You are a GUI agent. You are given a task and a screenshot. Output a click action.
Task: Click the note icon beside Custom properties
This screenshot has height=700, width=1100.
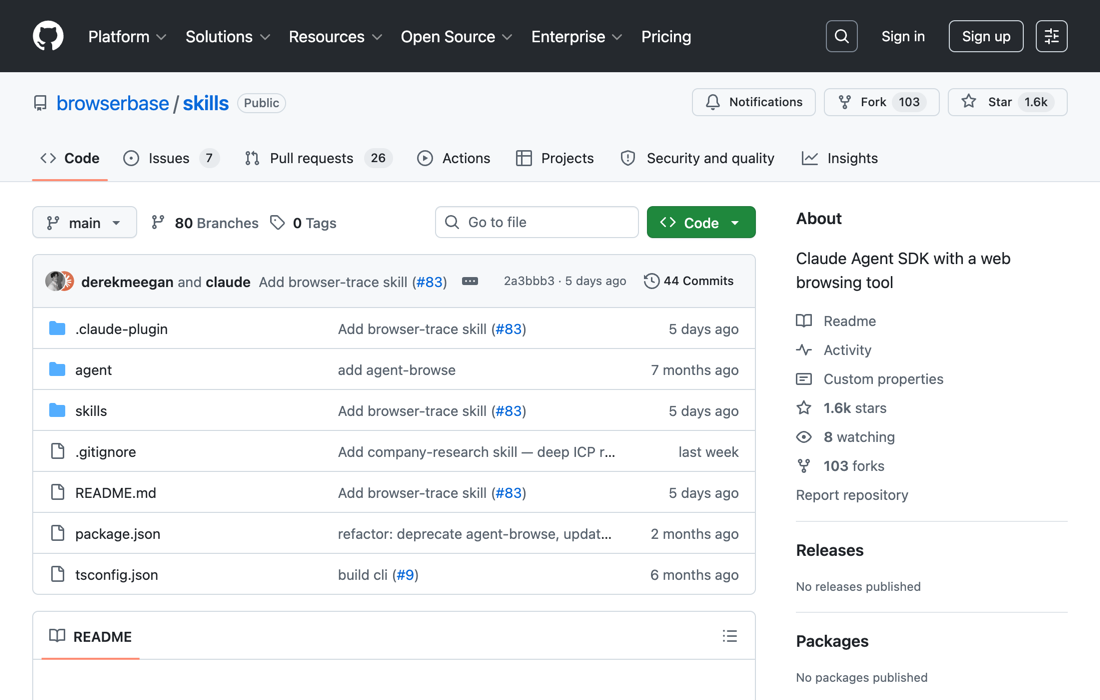pyautogui.click(x=804, y=379)
